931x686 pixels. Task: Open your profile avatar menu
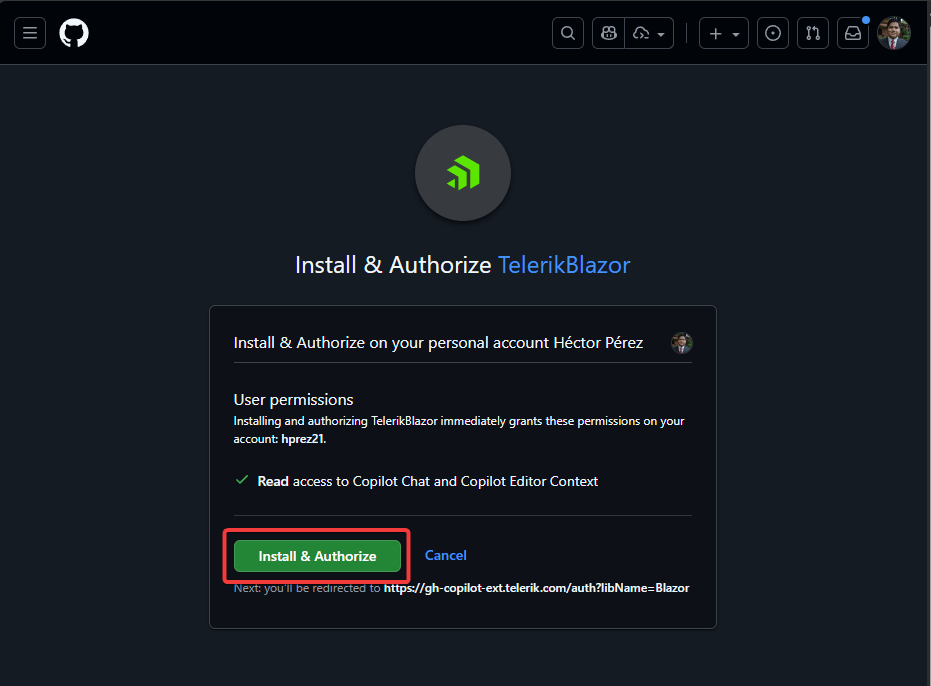pos(893,33)
